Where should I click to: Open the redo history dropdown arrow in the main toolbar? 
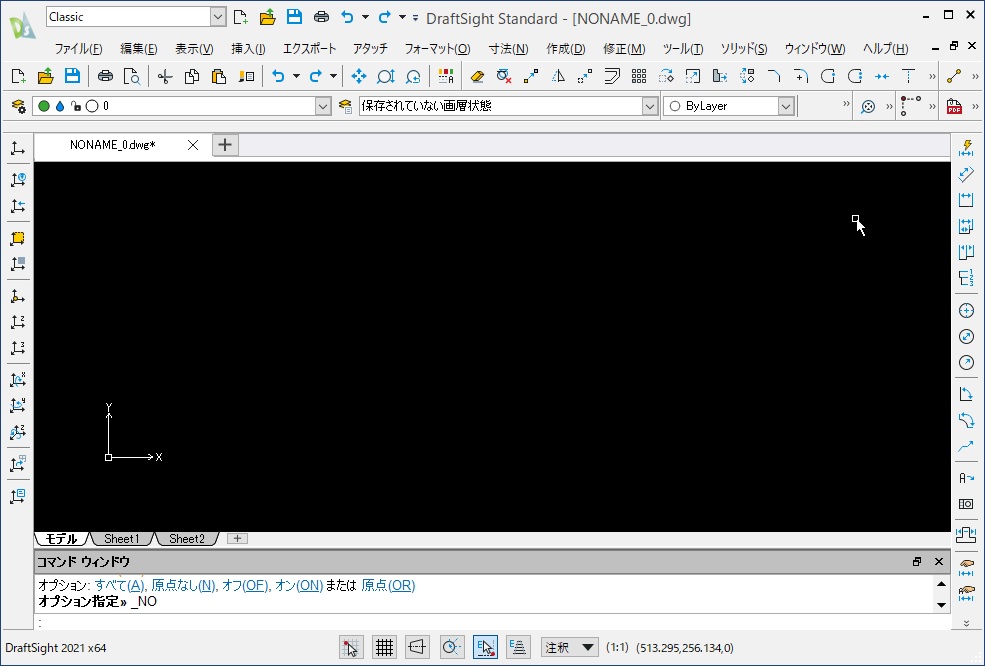(x=334, y=77)
